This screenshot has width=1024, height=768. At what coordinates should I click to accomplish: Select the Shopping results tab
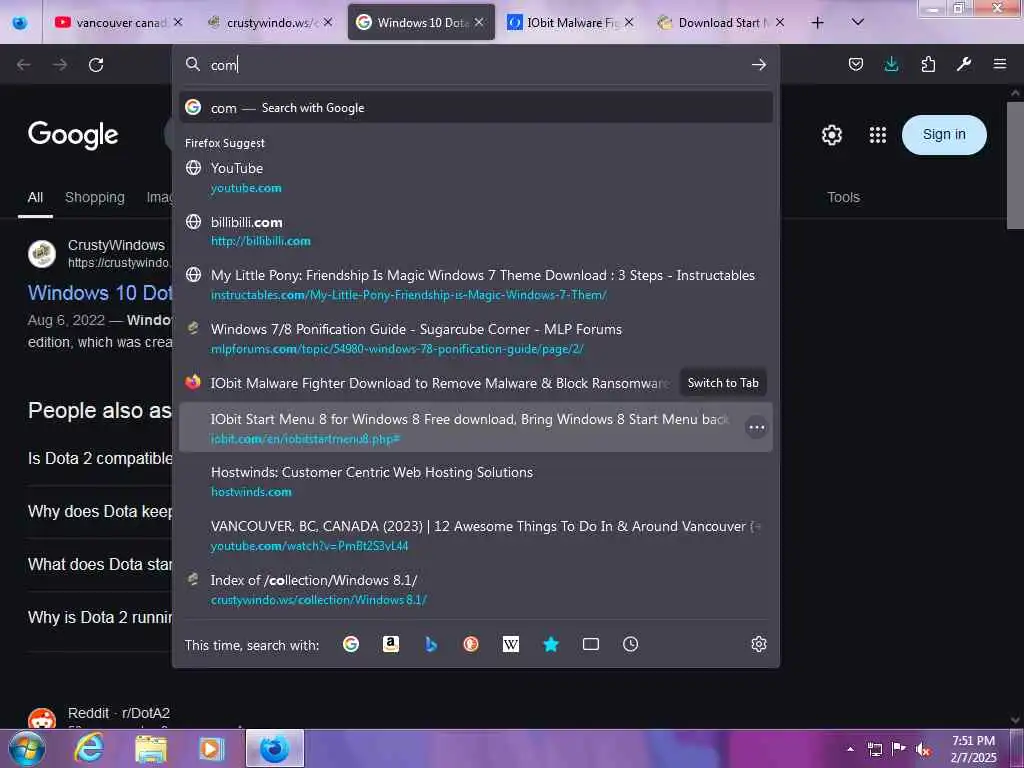pyautogui.click(x=95, y=197)
